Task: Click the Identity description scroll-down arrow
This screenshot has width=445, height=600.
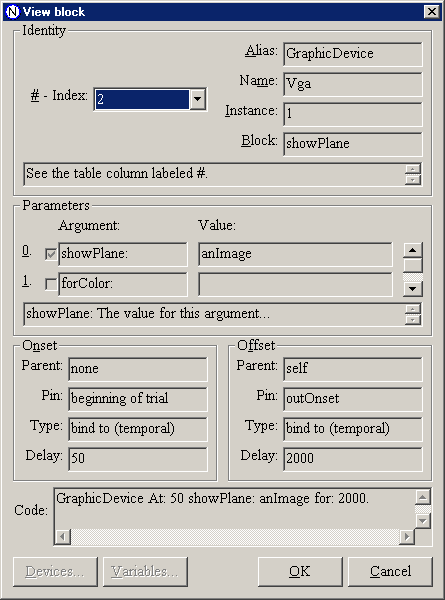Action: [x=413, y=180]
